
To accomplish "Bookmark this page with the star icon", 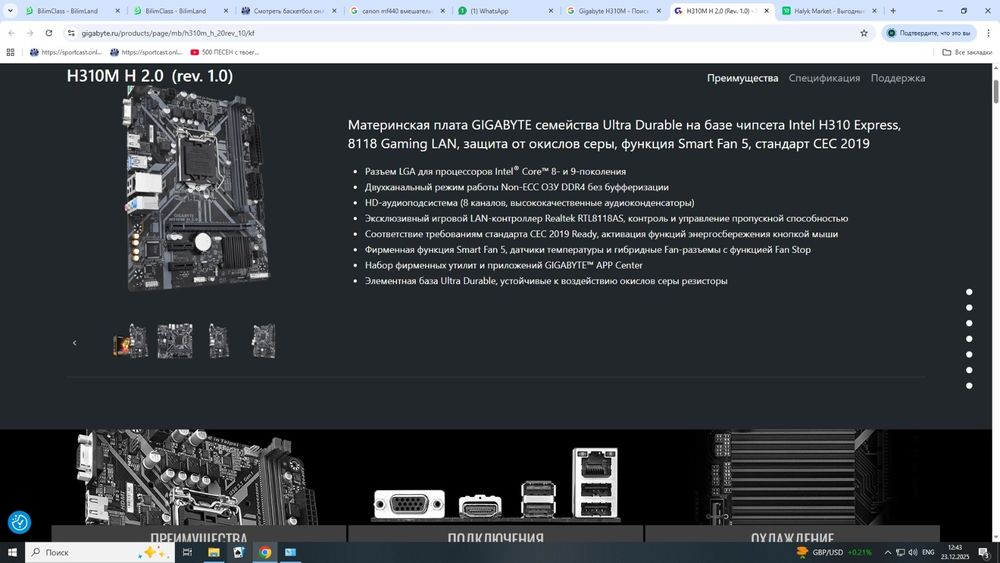I will tap(864, 33).
